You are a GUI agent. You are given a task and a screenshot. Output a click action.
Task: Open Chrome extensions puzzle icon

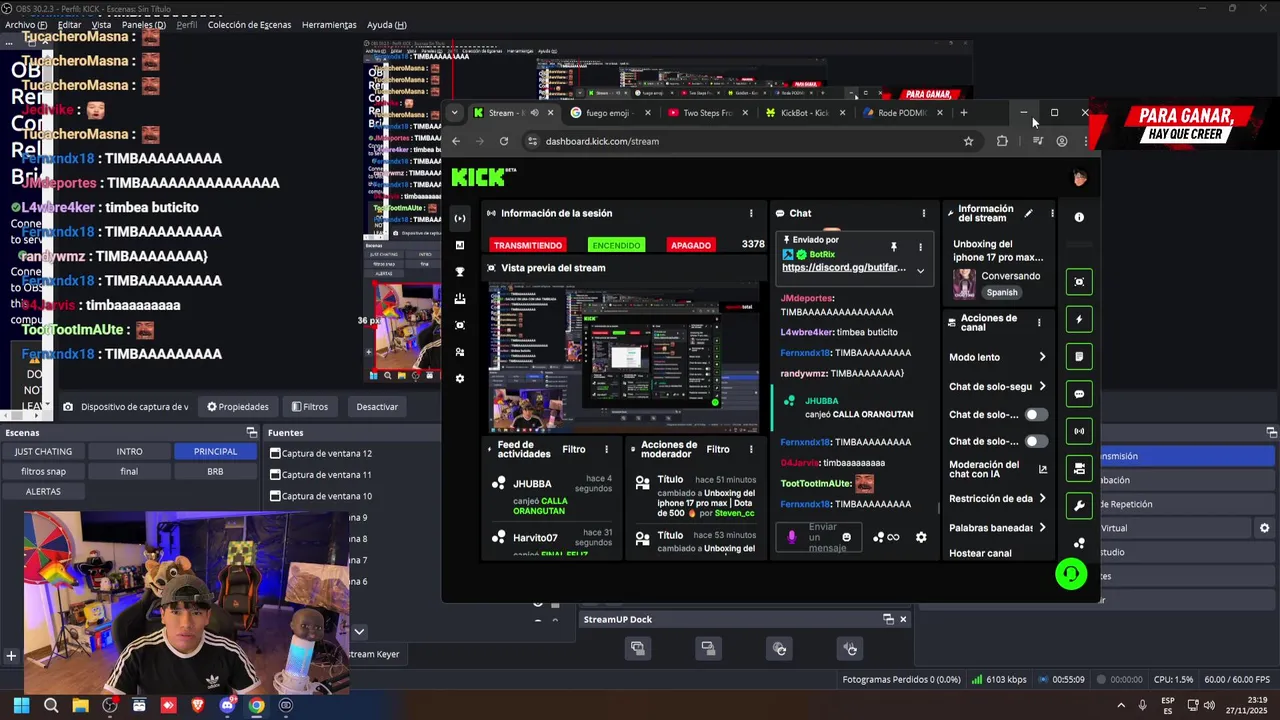[x=1002, y=141]
